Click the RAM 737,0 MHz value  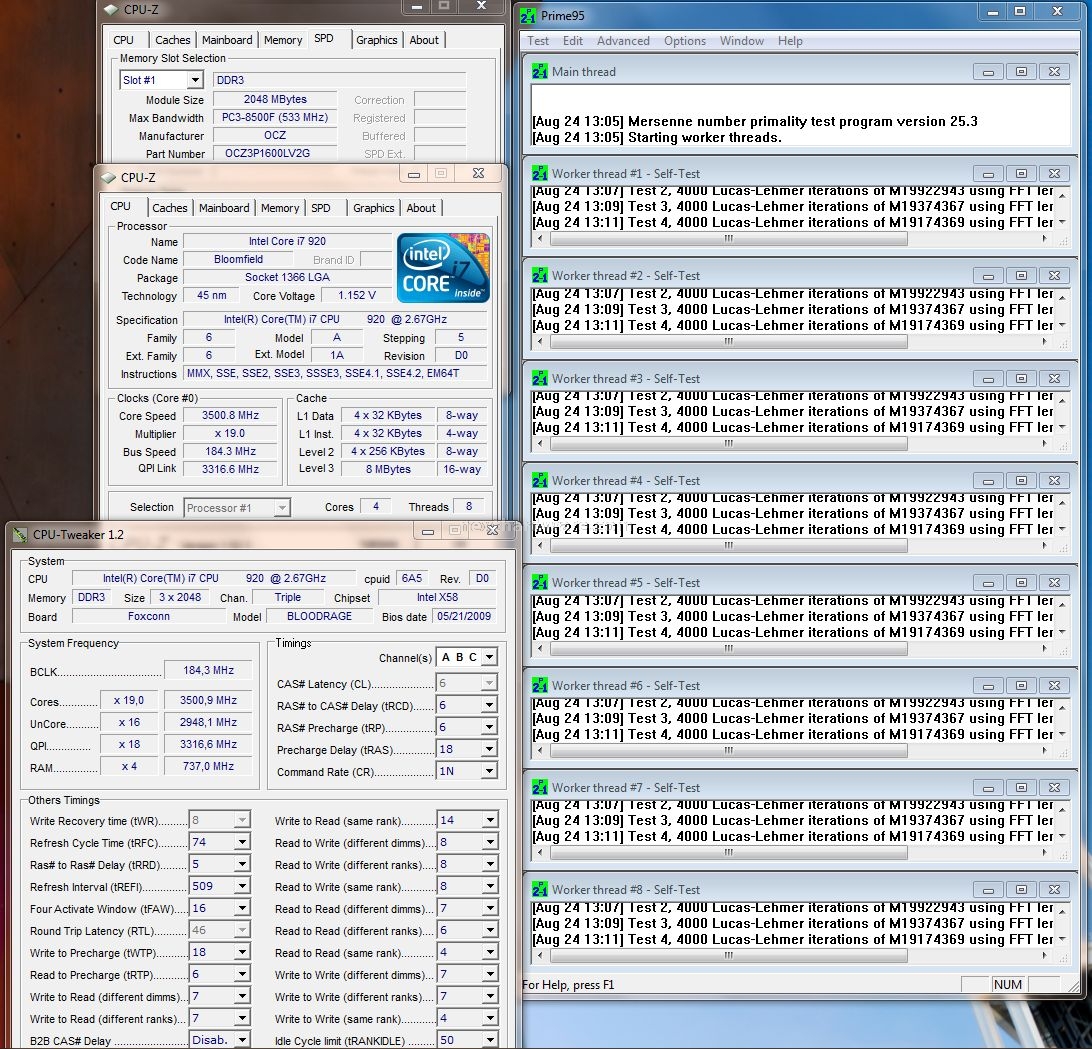tap(208, 766)
